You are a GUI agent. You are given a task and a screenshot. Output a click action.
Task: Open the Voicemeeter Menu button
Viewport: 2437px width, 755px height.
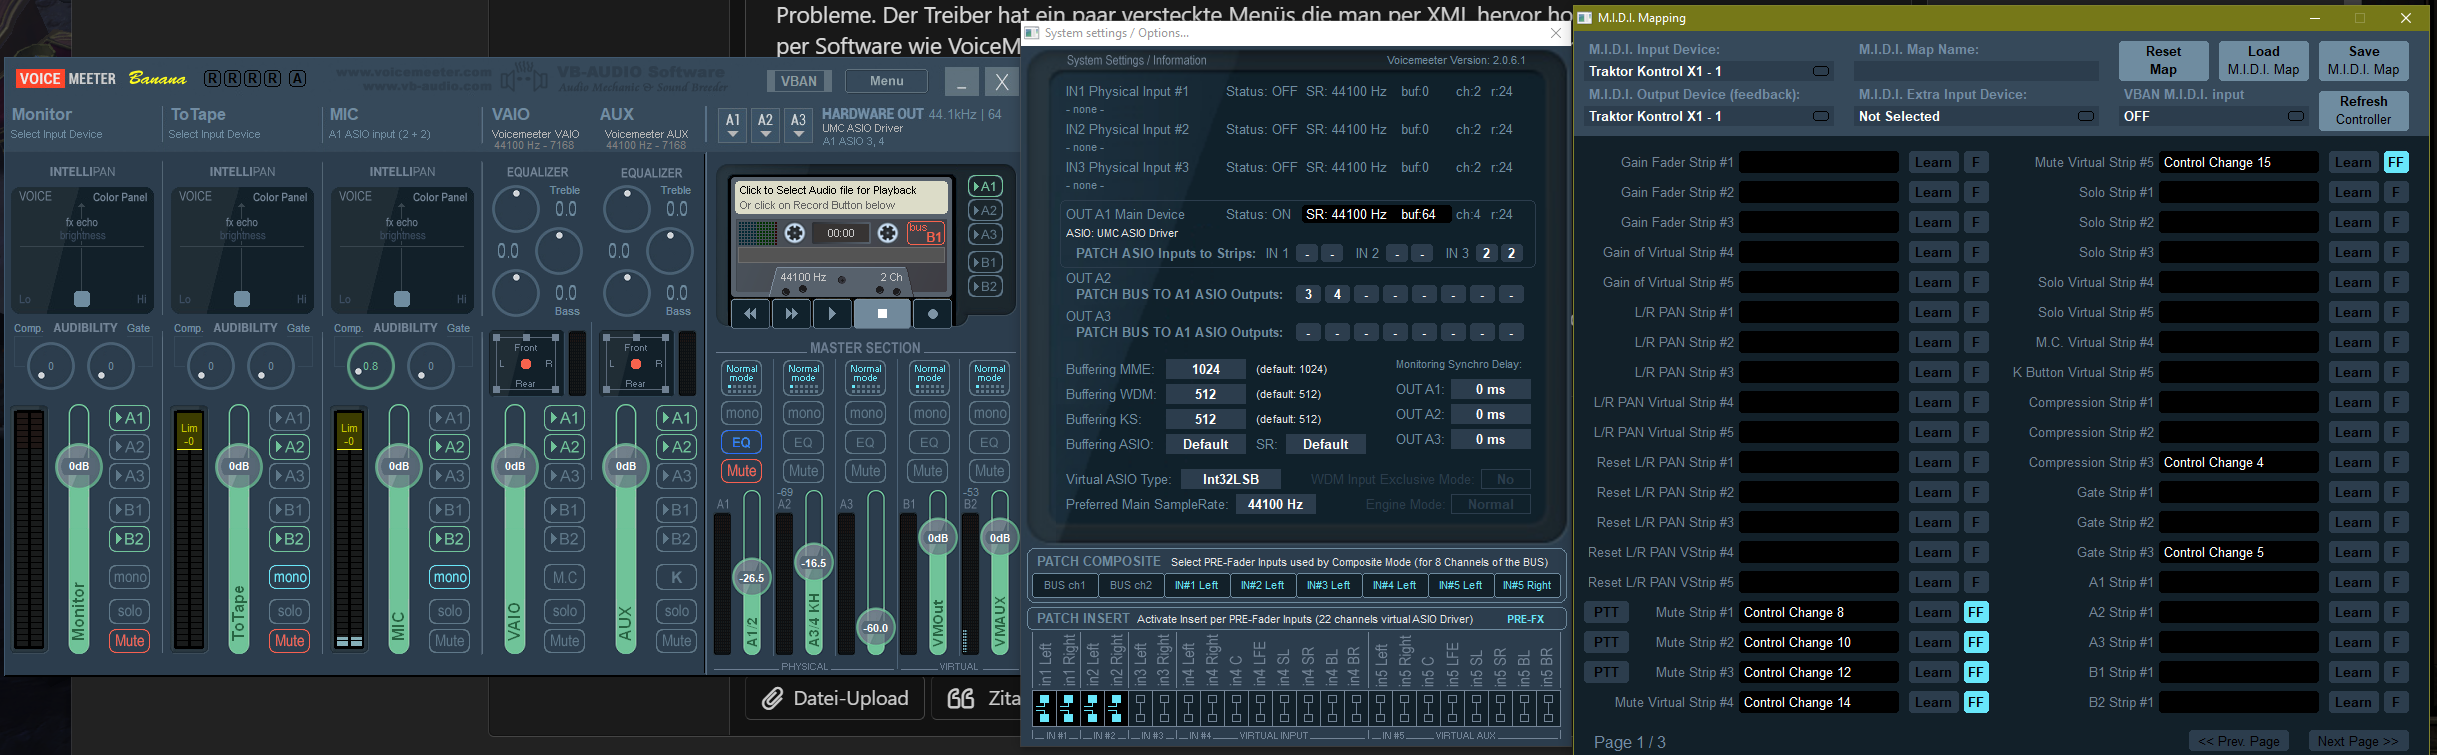tap(886, 81)
